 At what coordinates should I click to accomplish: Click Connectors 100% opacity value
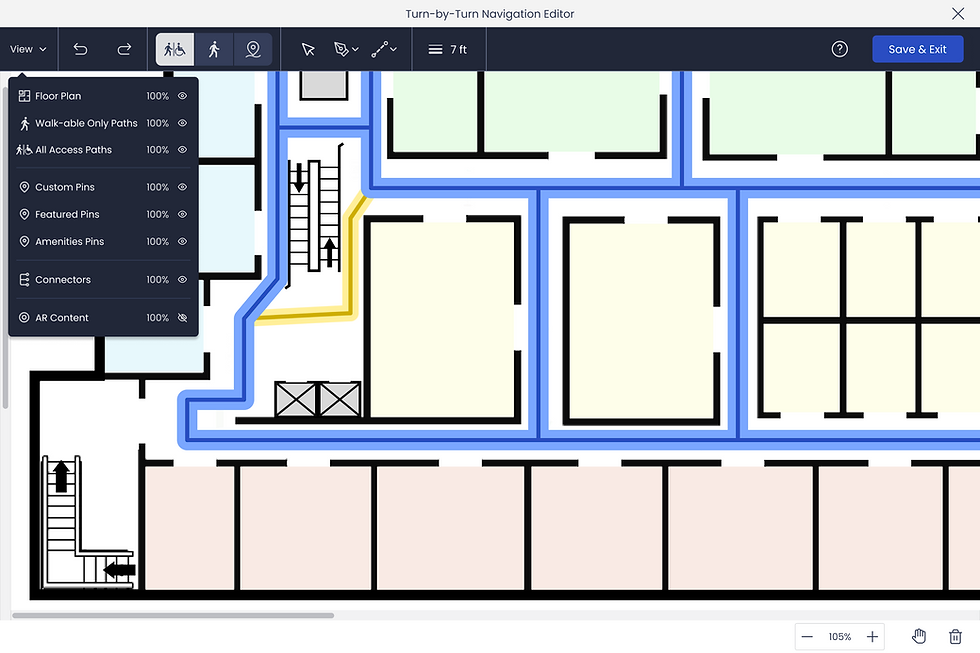(x=158, y=279)
